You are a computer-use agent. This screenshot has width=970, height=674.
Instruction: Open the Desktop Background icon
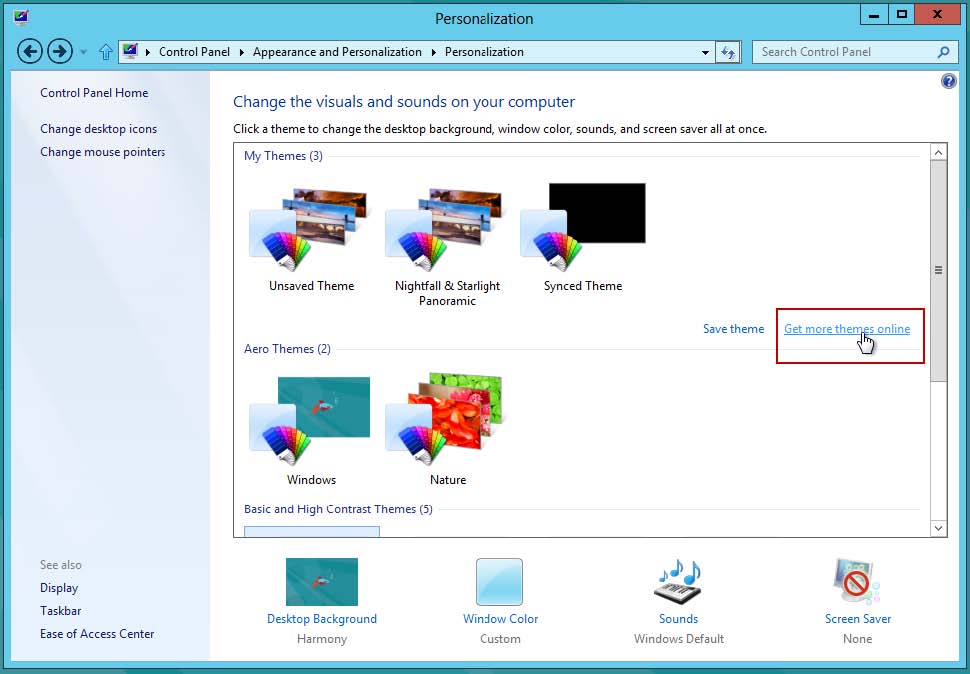point(321,583)
